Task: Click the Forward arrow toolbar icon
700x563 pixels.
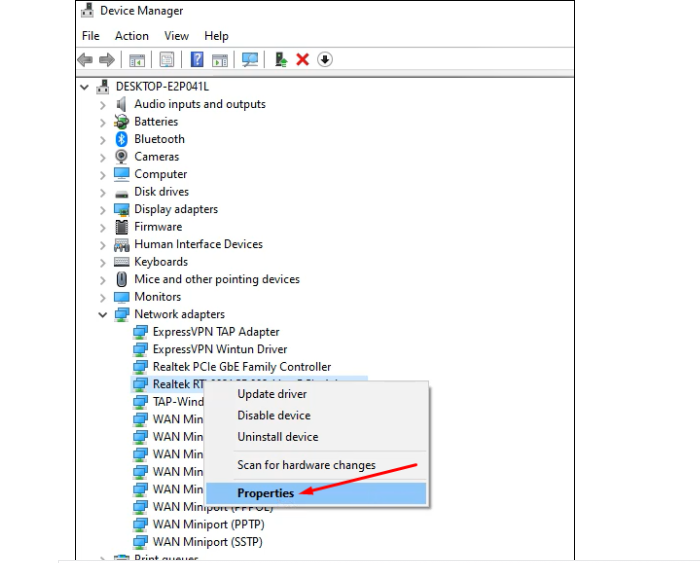Action: (x=107, y=59)
